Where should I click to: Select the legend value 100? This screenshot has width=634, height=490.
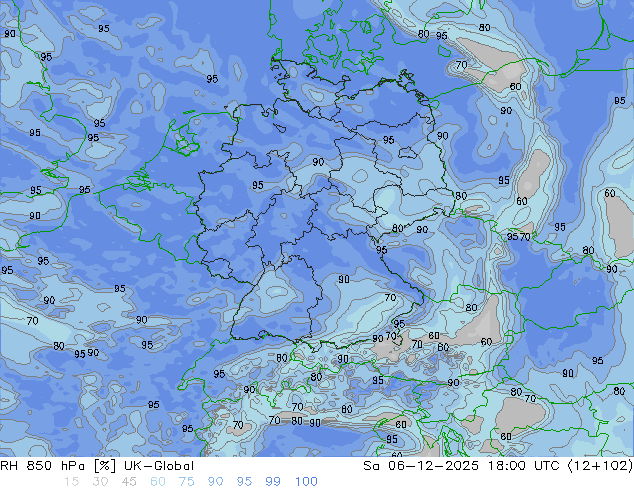click(306, 482)
